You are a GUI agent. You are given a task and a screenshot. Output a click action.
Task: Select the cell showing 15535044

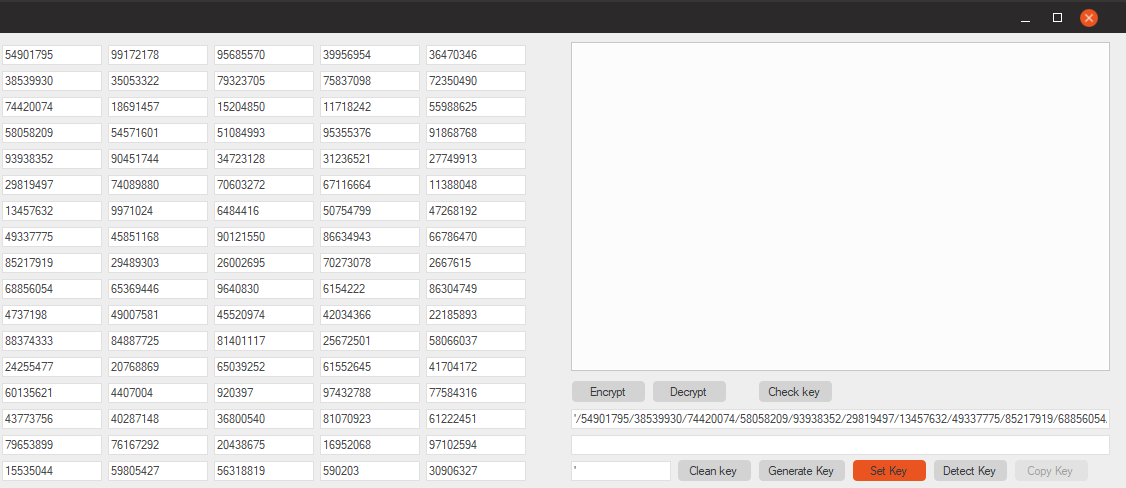(52, 471)
